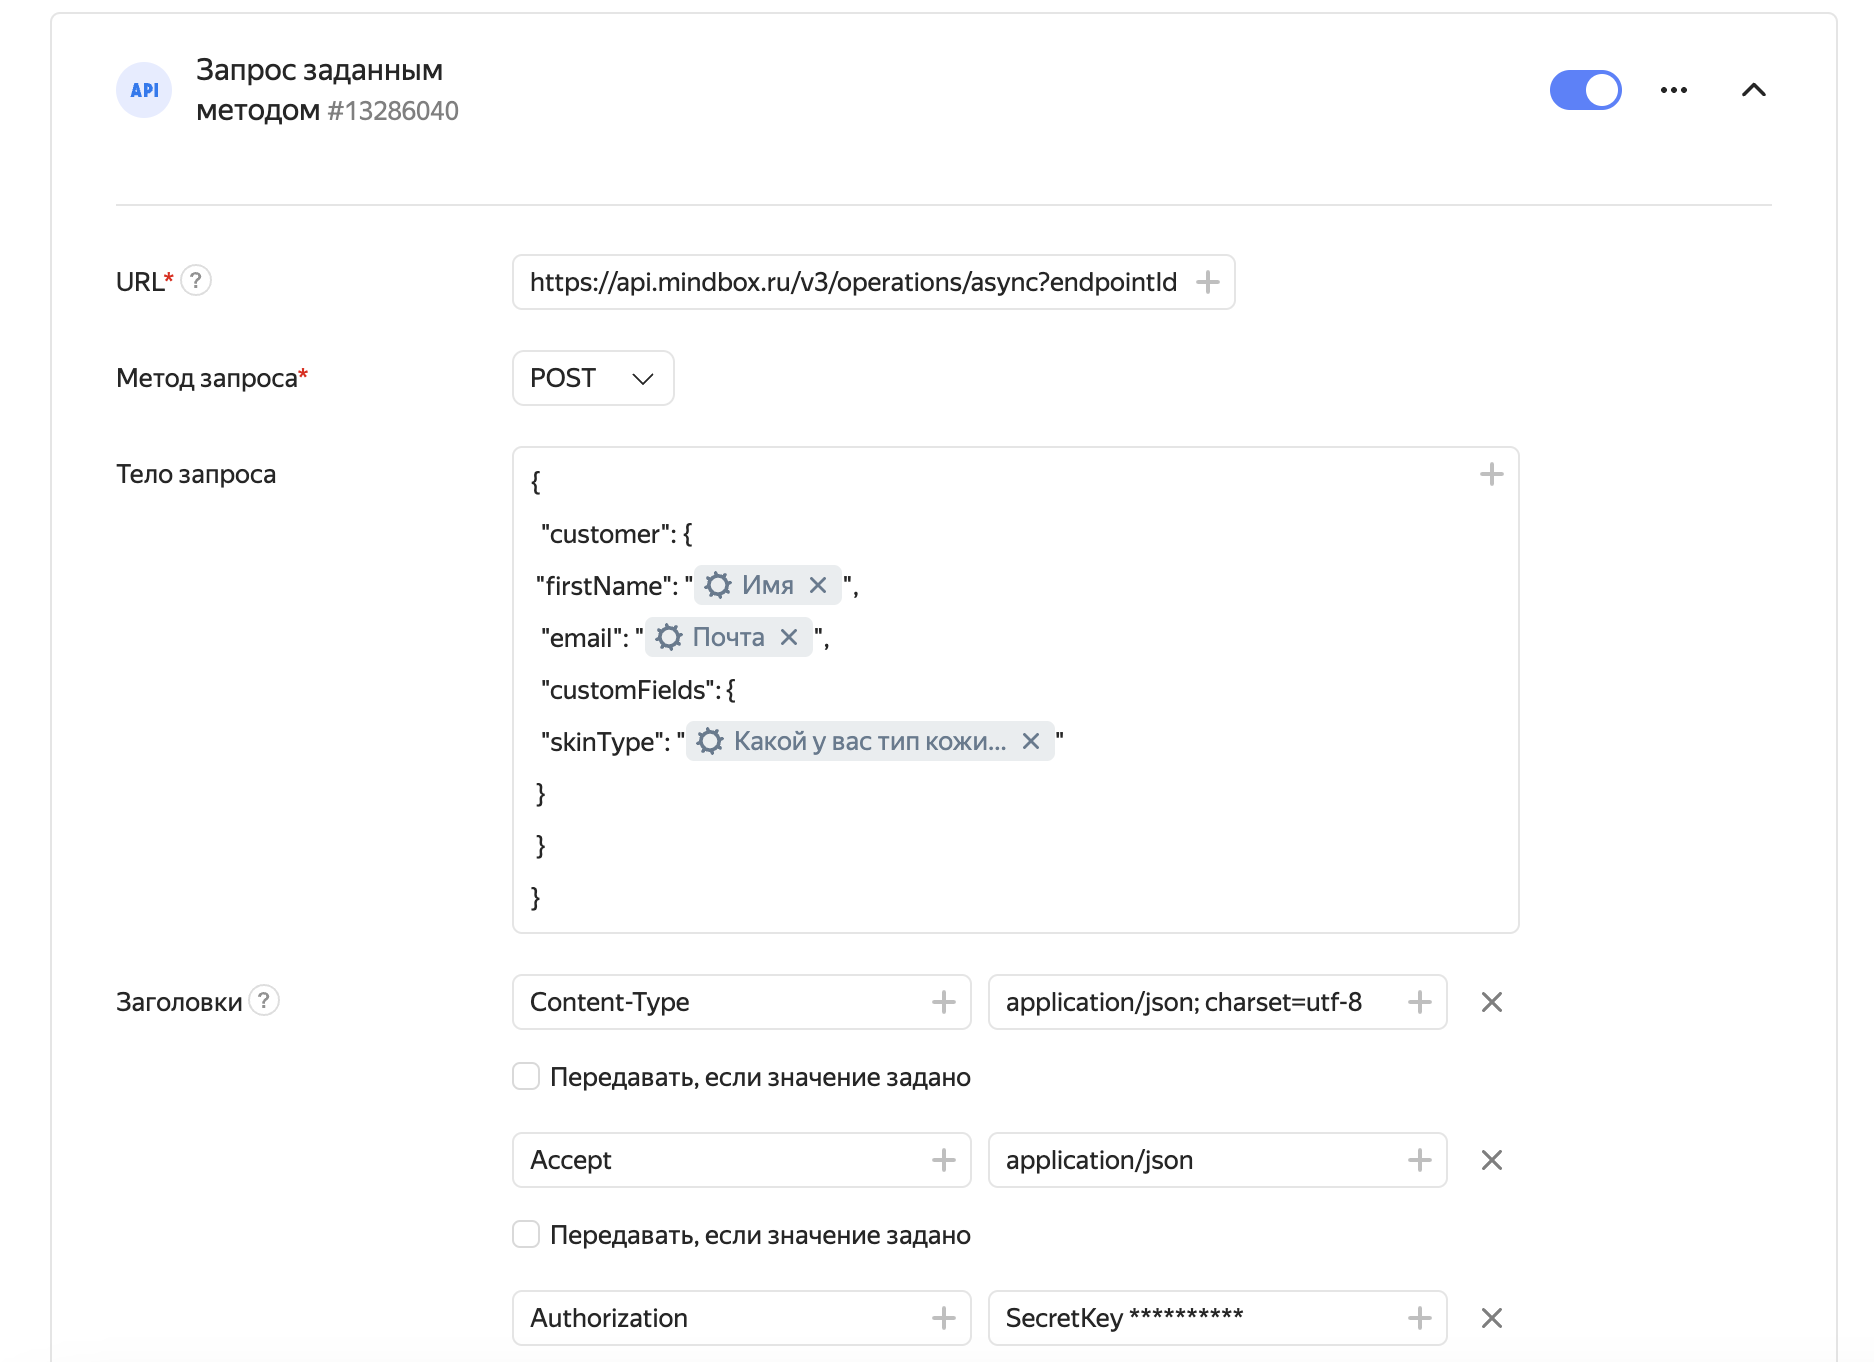Click the "customFields" line in body
This screenshot has height=1362, width=1874.
pos(638,690)
